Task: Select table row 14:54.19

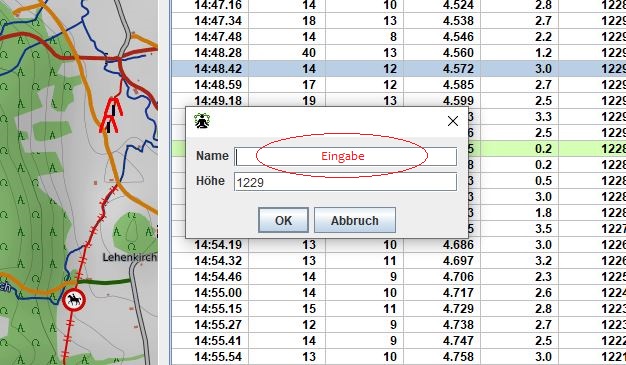Action: pos(399,245)
